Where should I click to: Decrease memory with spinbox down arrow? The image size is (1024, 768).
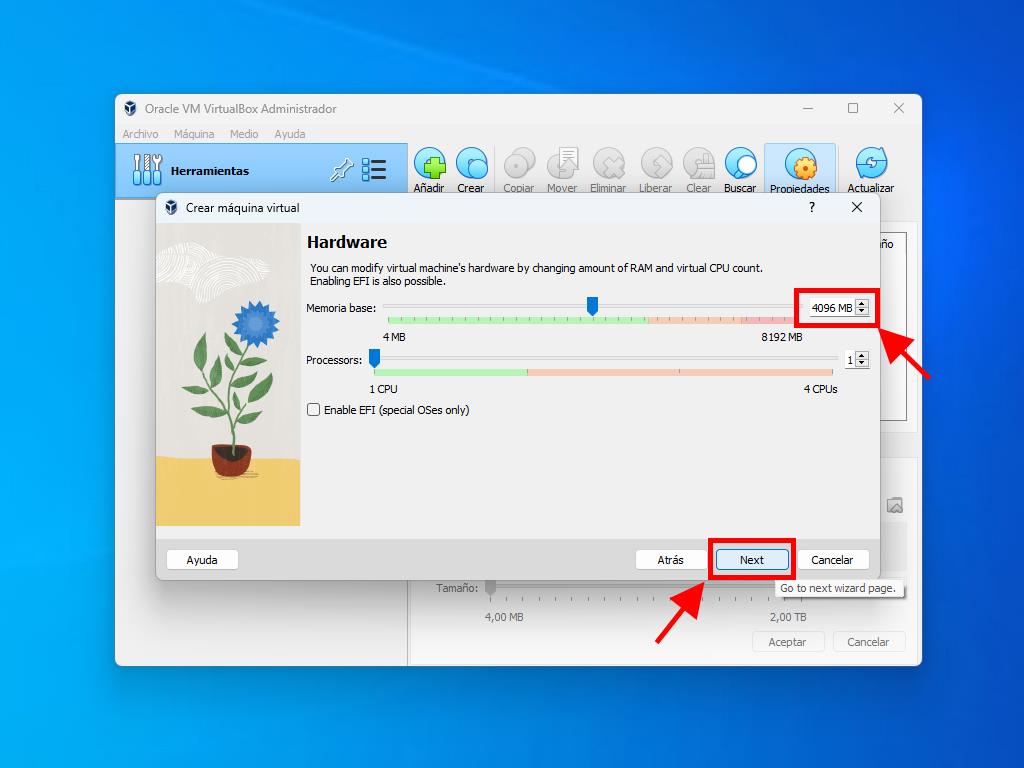click(862, 312)
